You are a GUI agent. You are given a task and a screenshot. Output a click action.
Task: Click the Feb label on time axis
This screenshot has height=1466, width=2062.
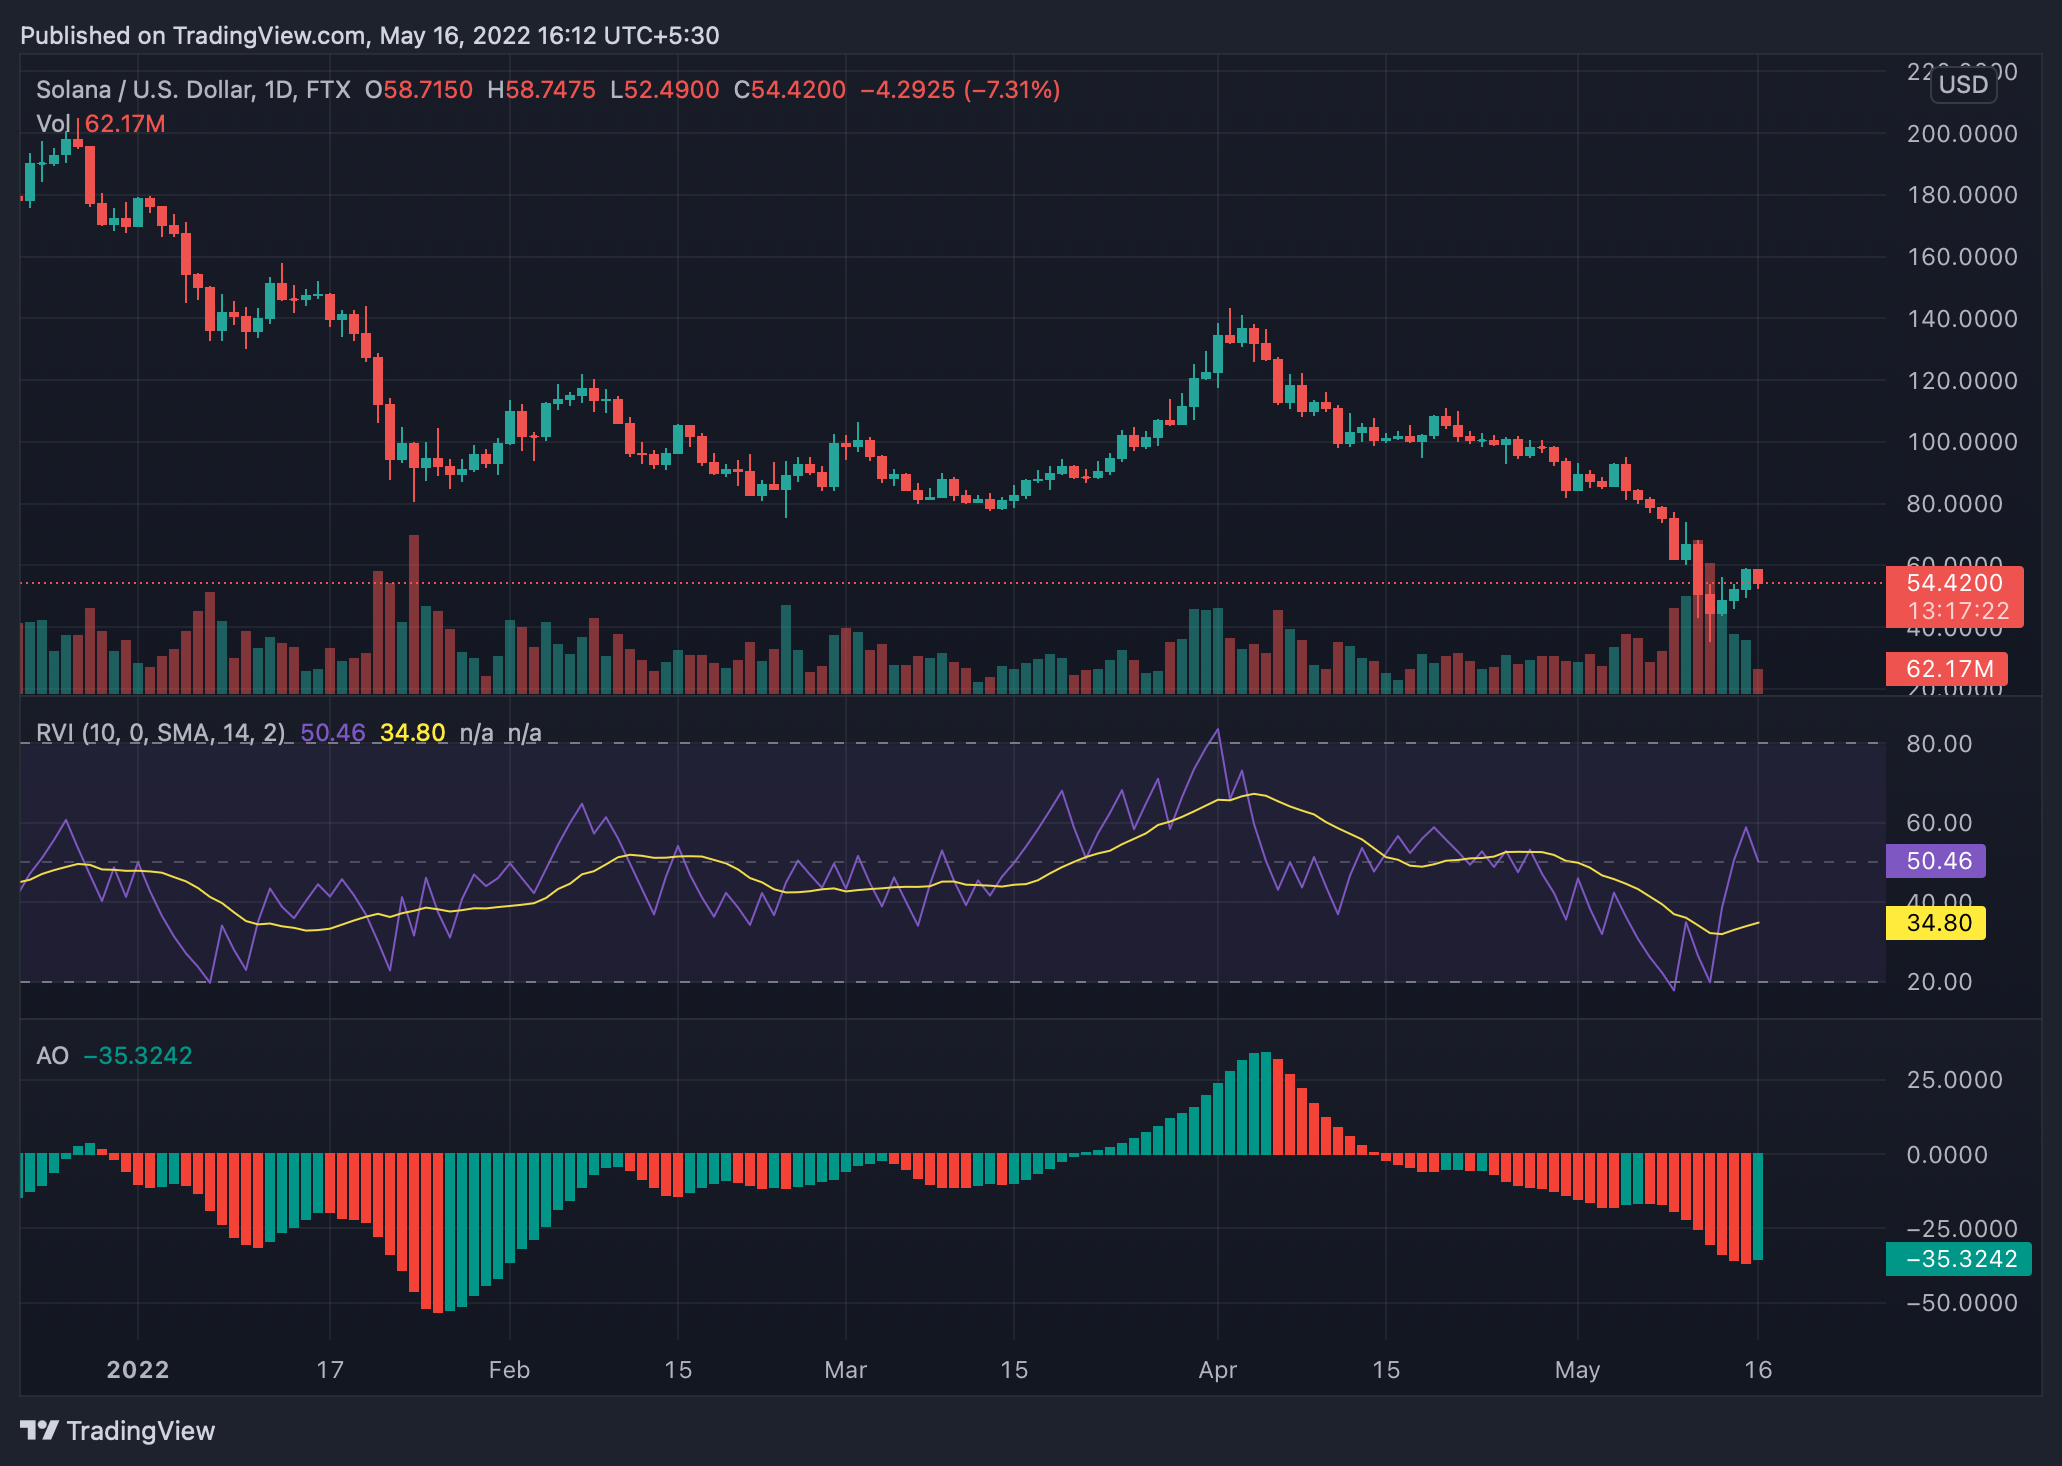click(x=509, y=1370)
